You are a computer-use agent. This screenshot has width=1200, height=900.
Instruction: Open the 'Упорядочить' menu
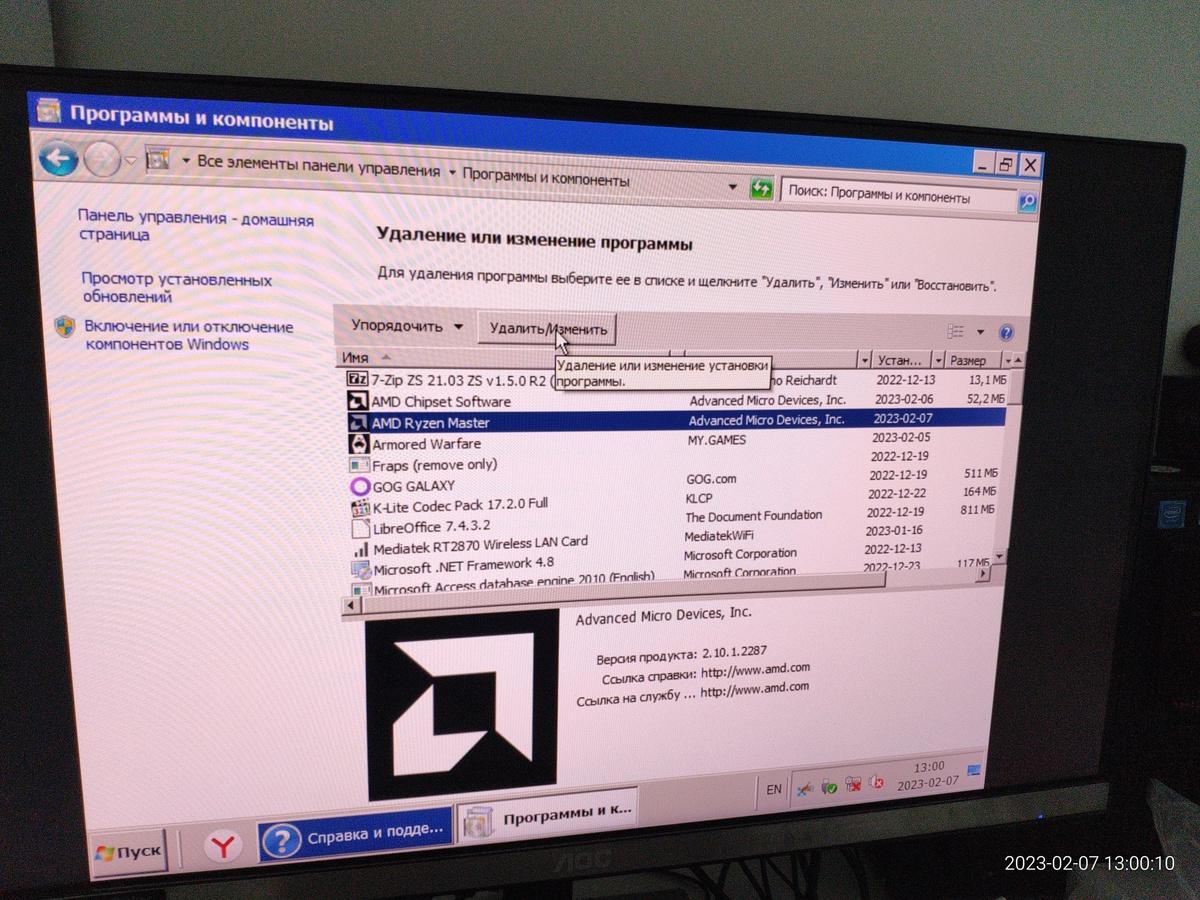click(407, 326)
